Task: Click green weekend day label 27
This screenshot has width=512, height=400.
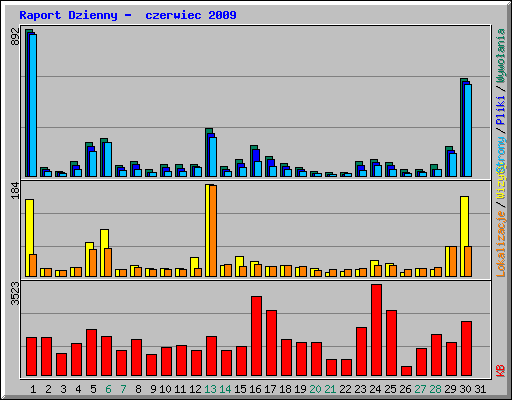Action: 420,389
